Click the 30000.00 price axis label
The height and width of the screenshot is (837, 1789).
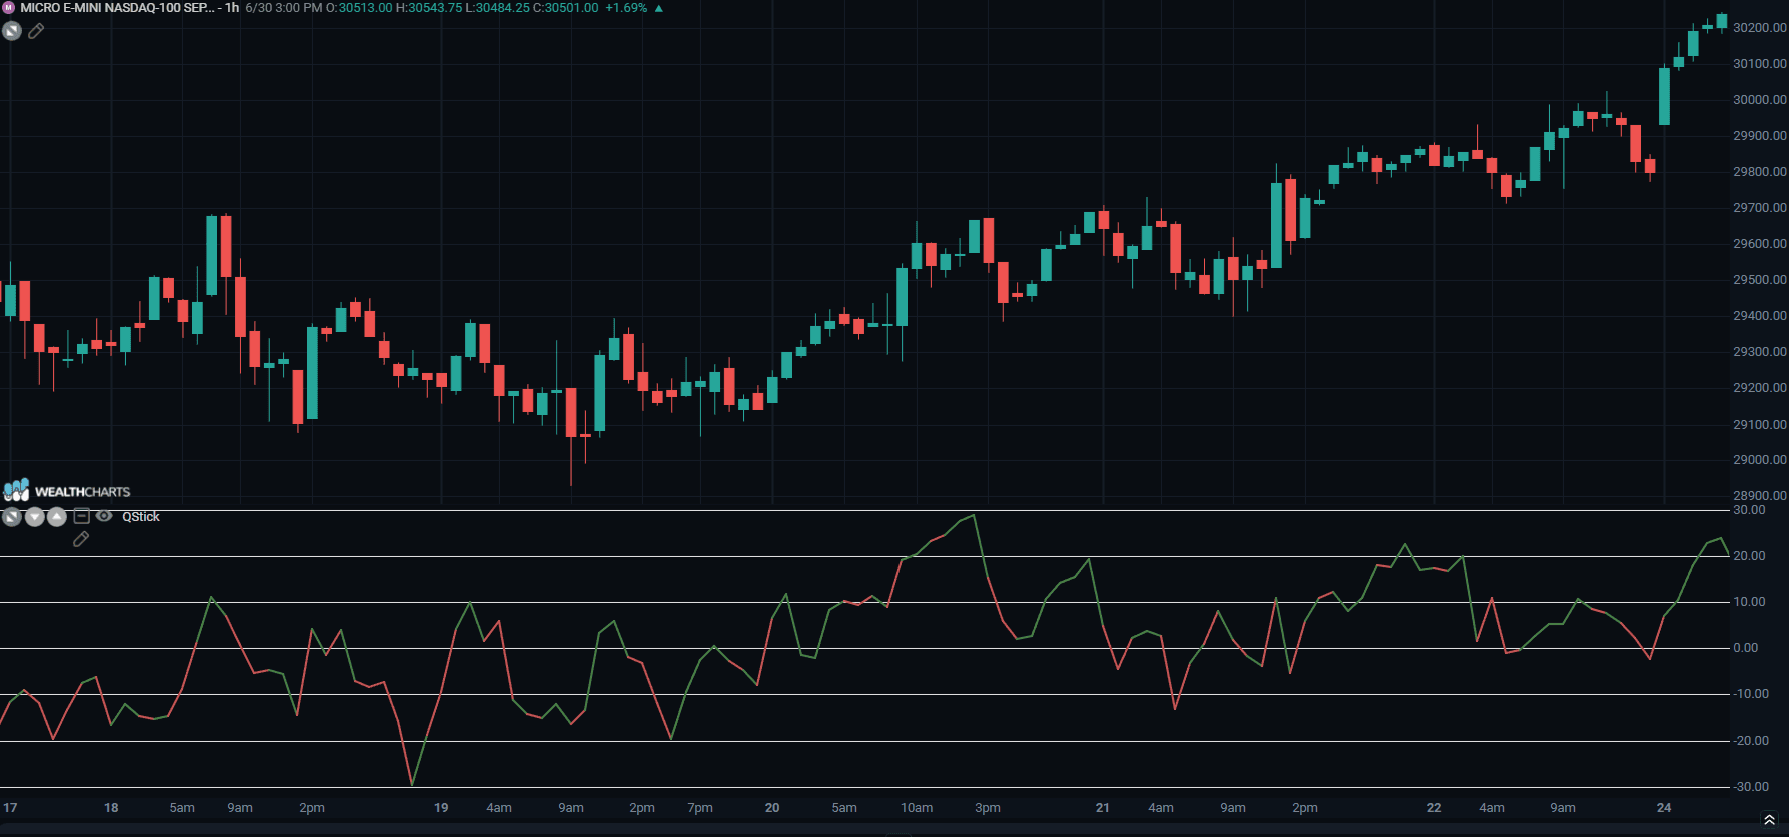[1759, 100]
